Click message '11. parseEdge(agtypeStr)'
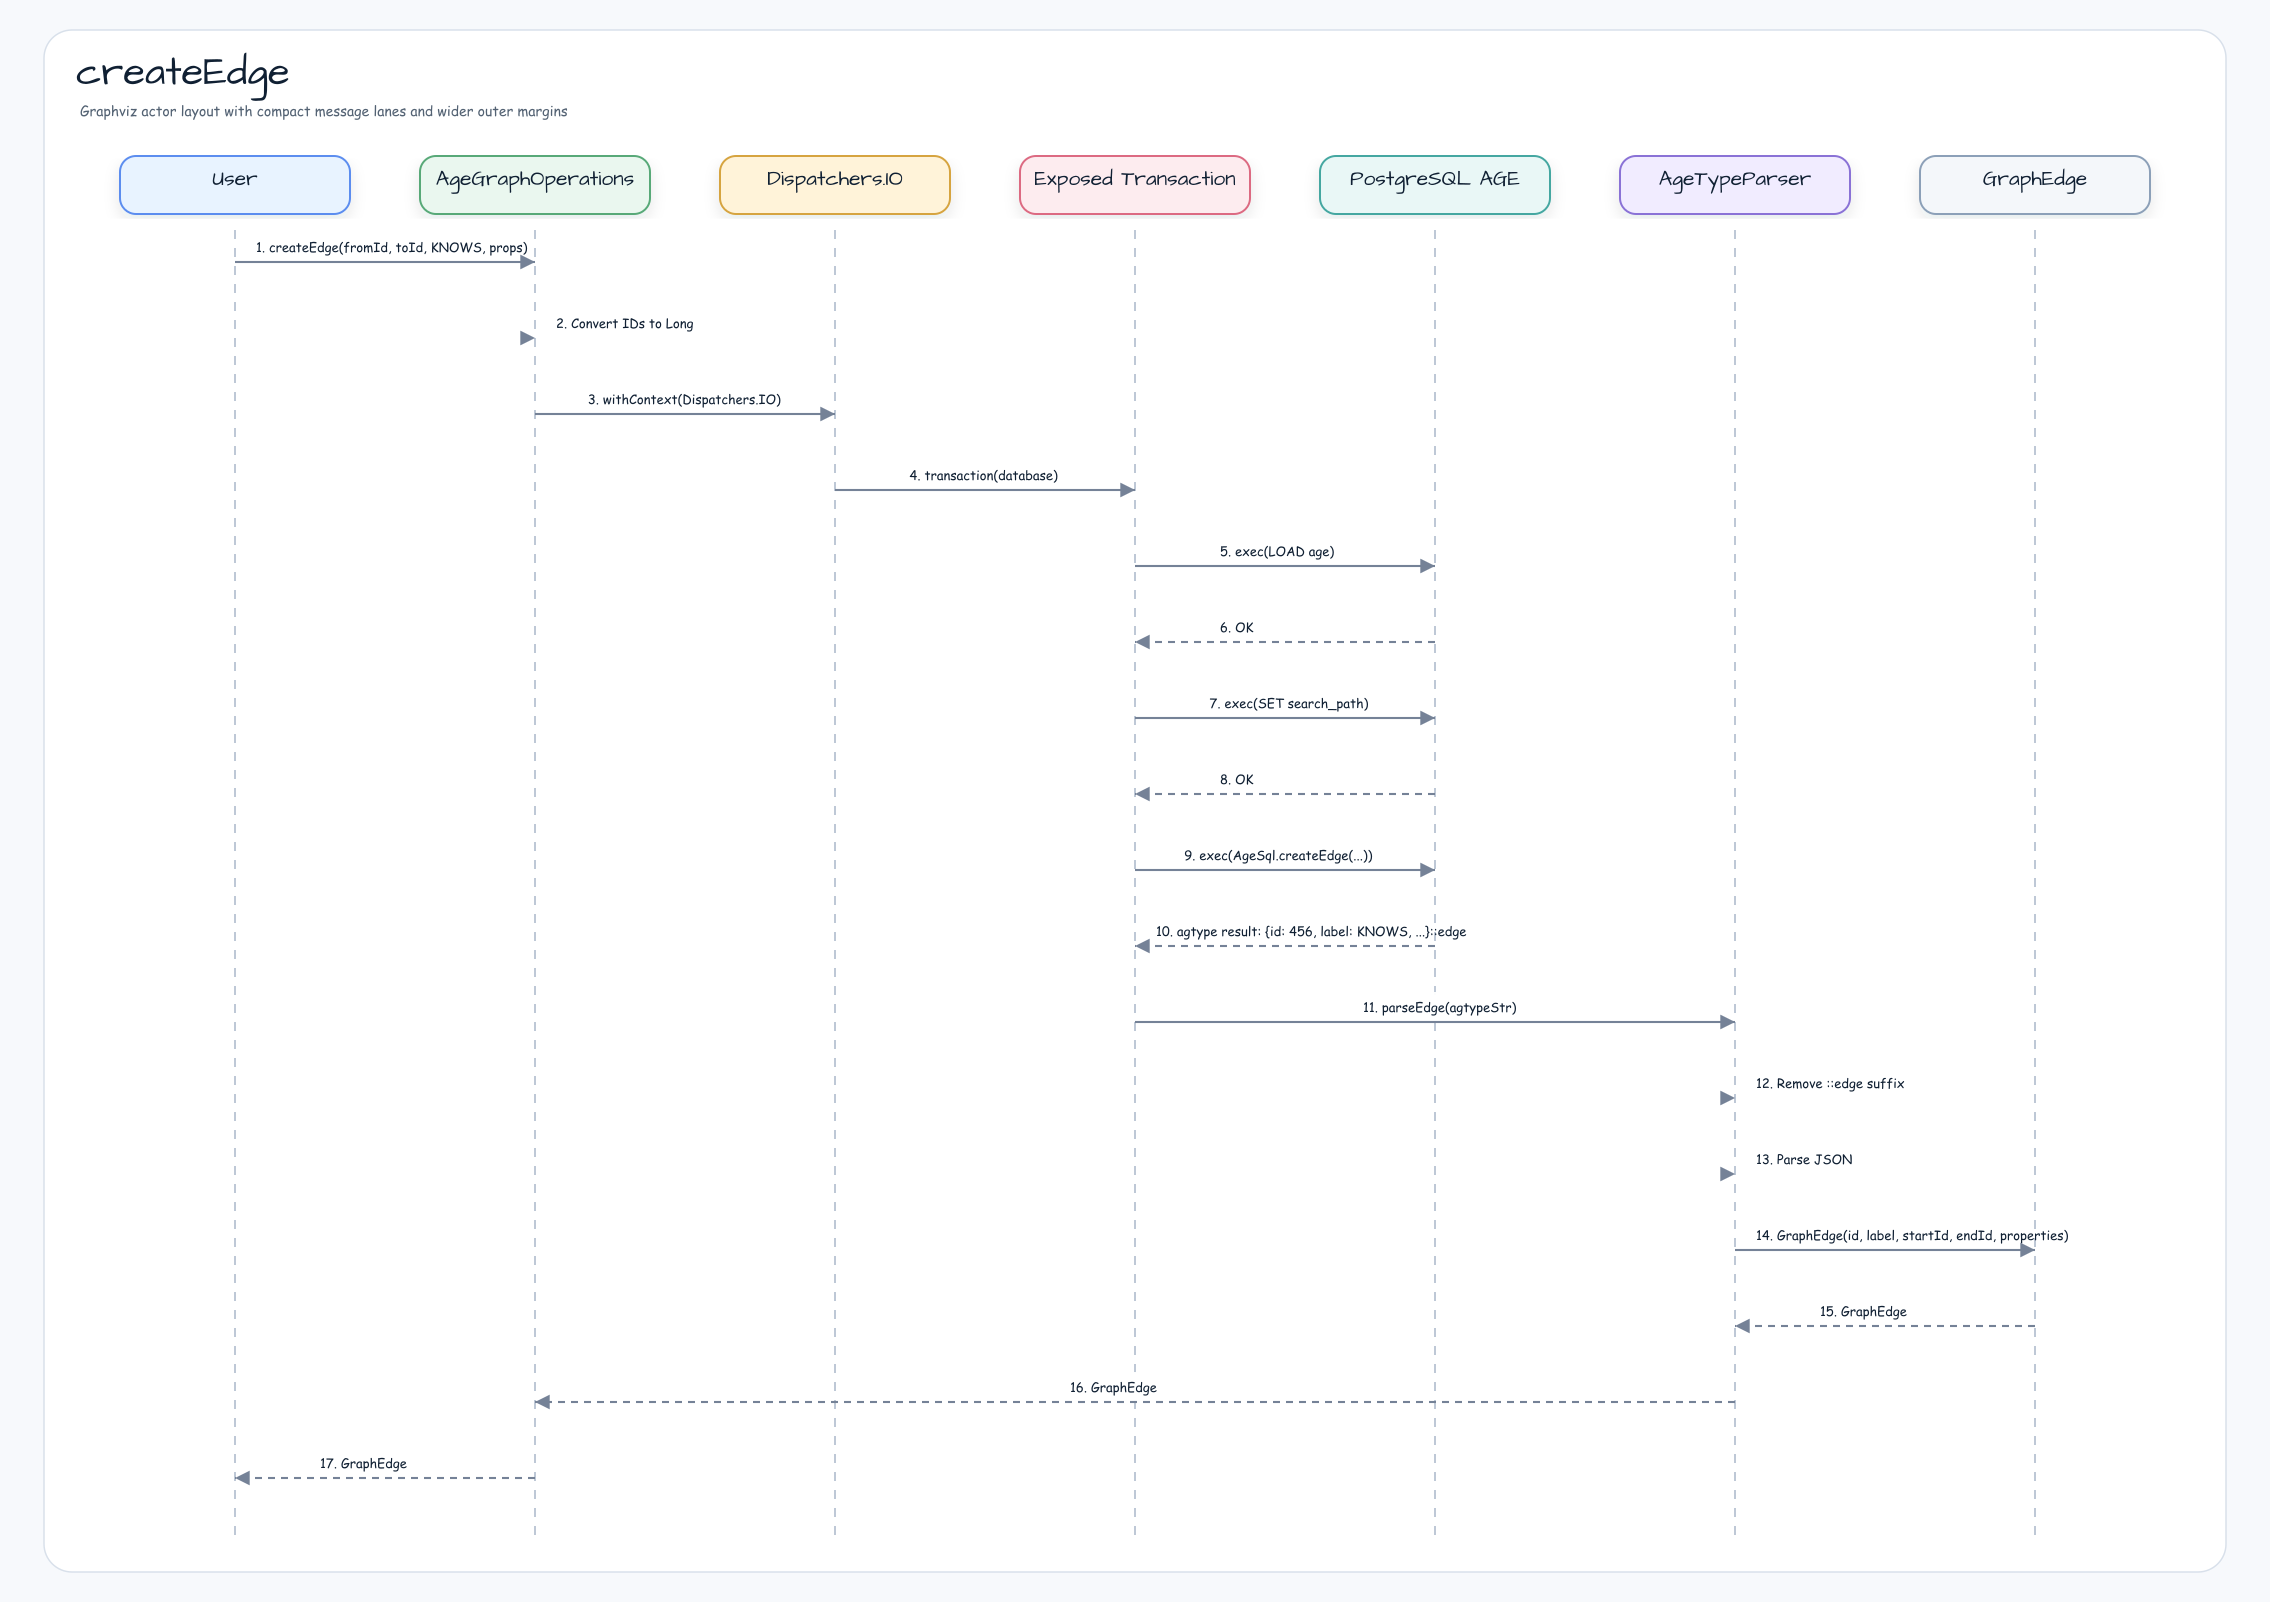The image size is (2270, 1602). (1439, 1008)
